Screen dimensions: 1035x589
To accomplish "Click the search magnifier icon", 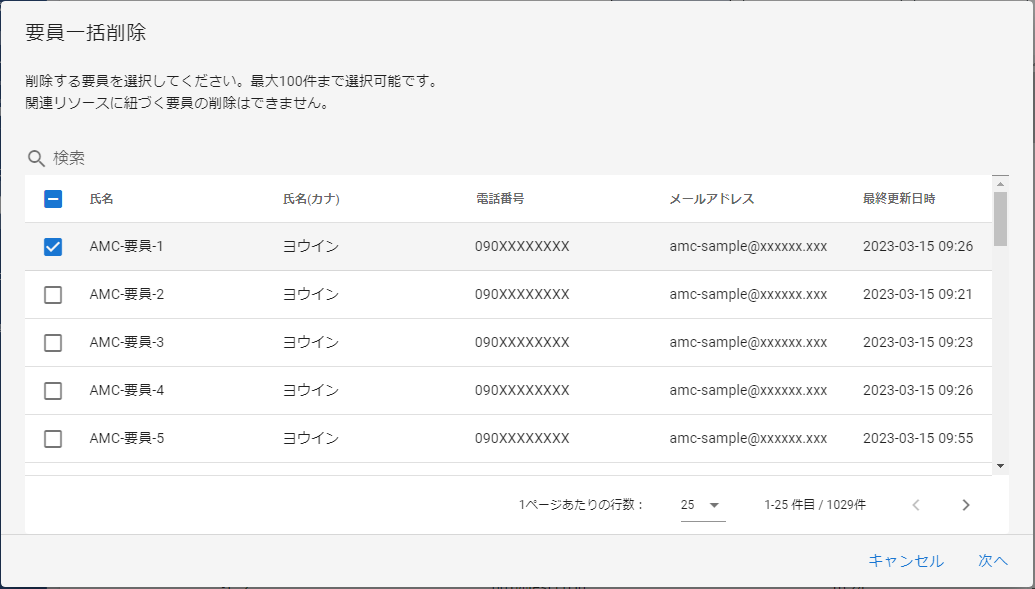I will click(36, 158).
